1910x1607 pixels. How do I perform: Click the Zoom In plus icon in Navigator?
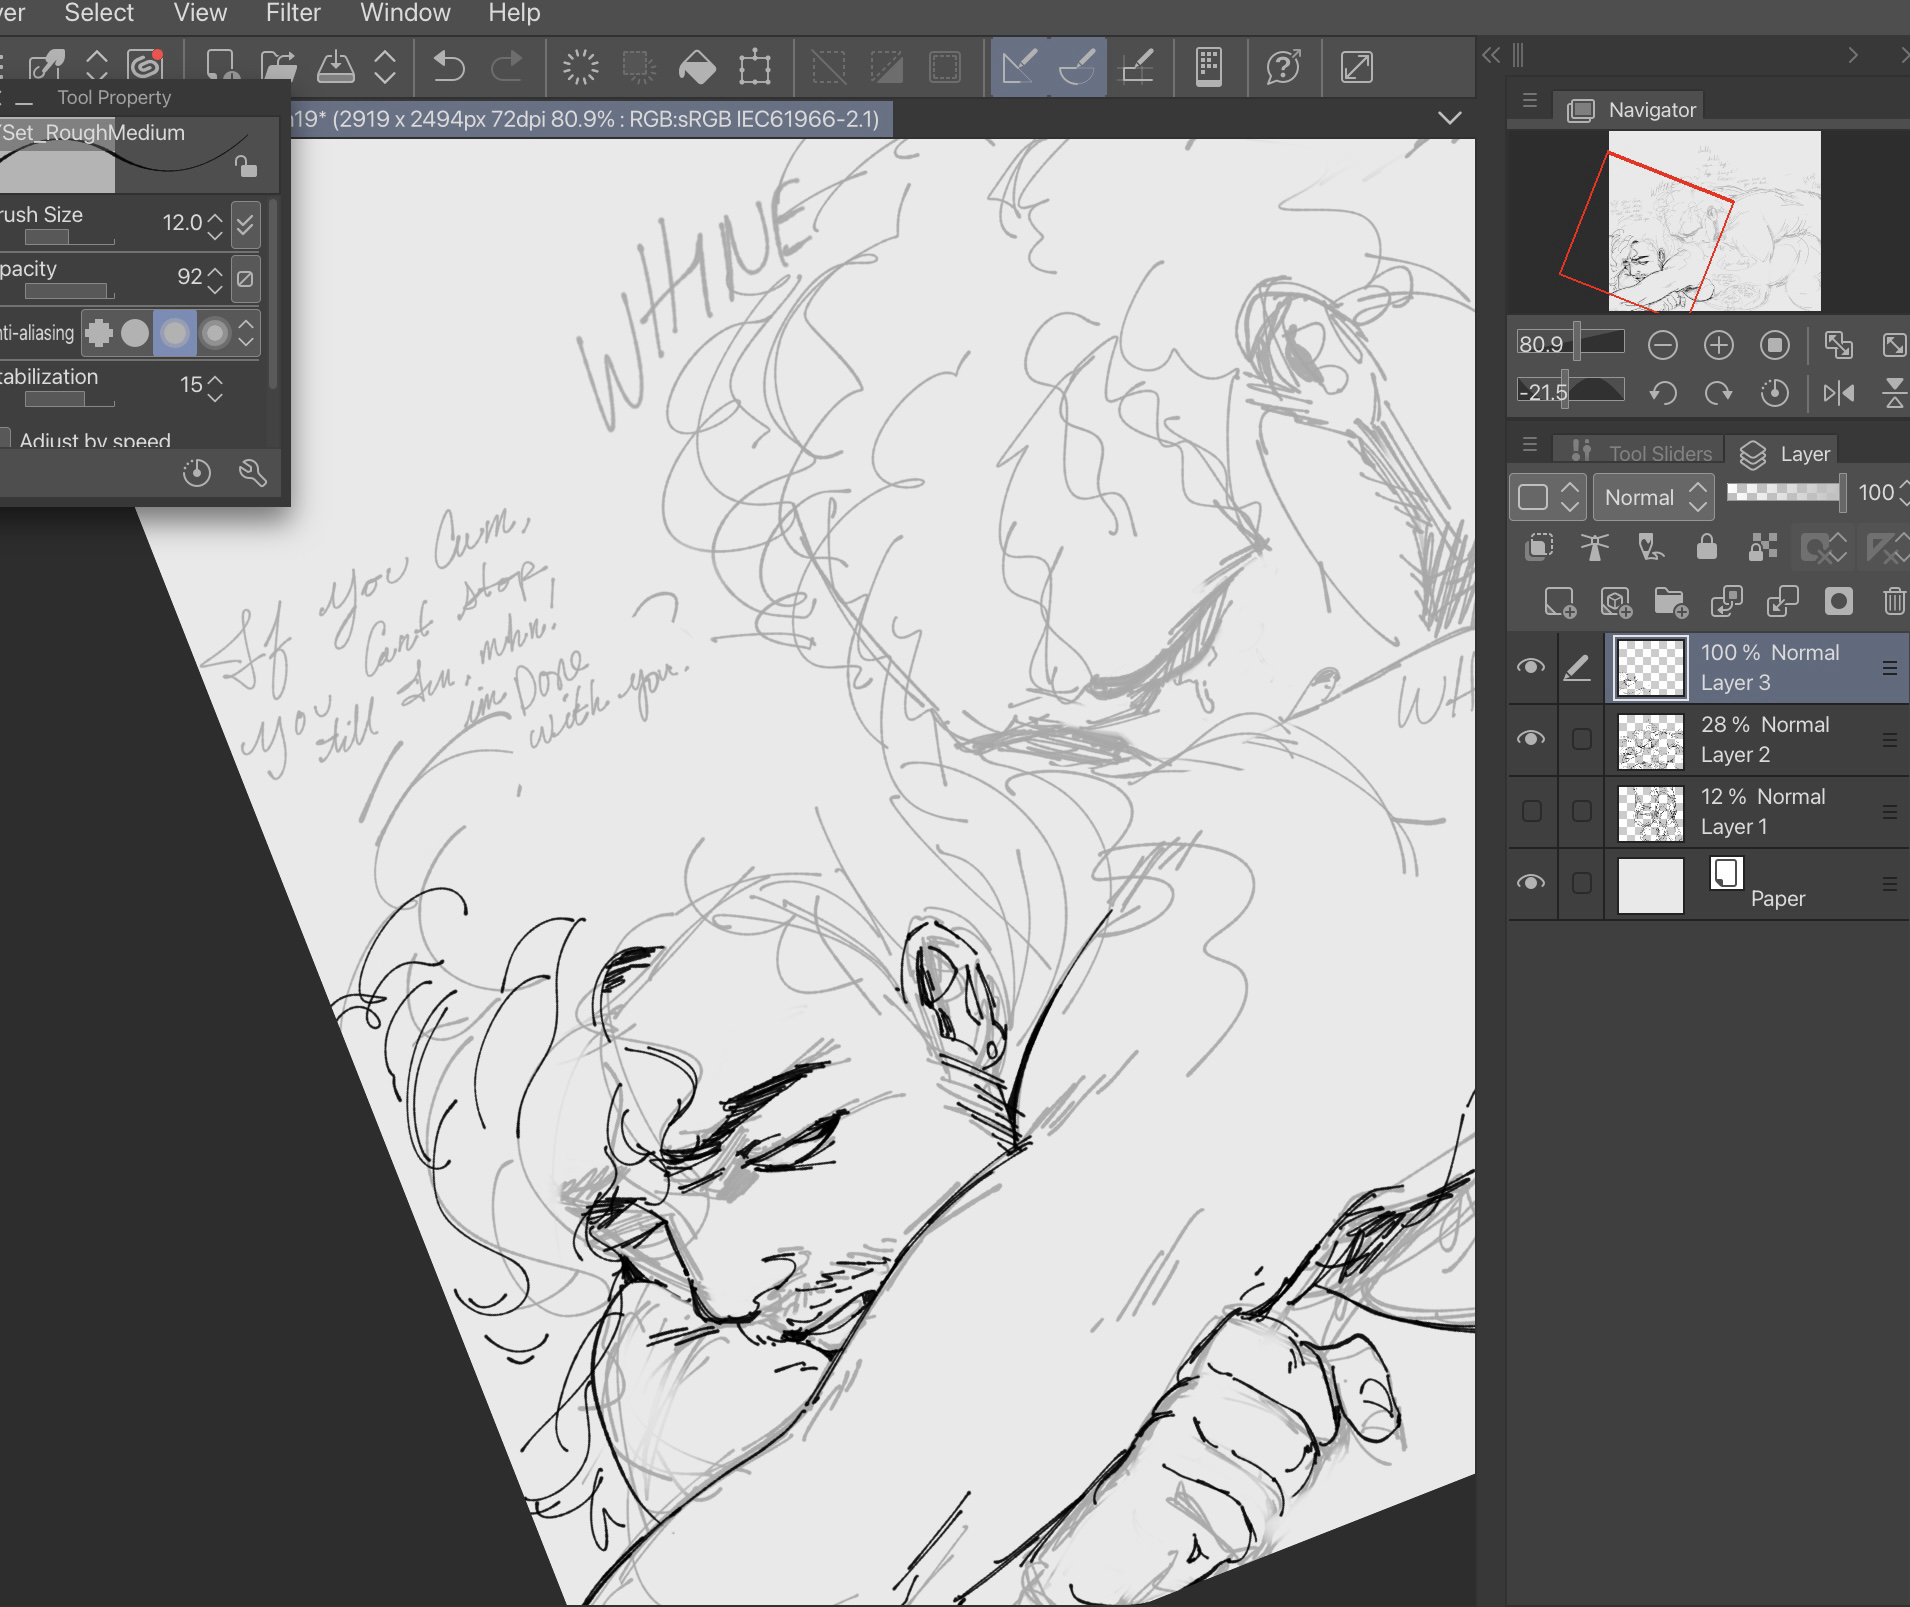[x=1718, y=346]
